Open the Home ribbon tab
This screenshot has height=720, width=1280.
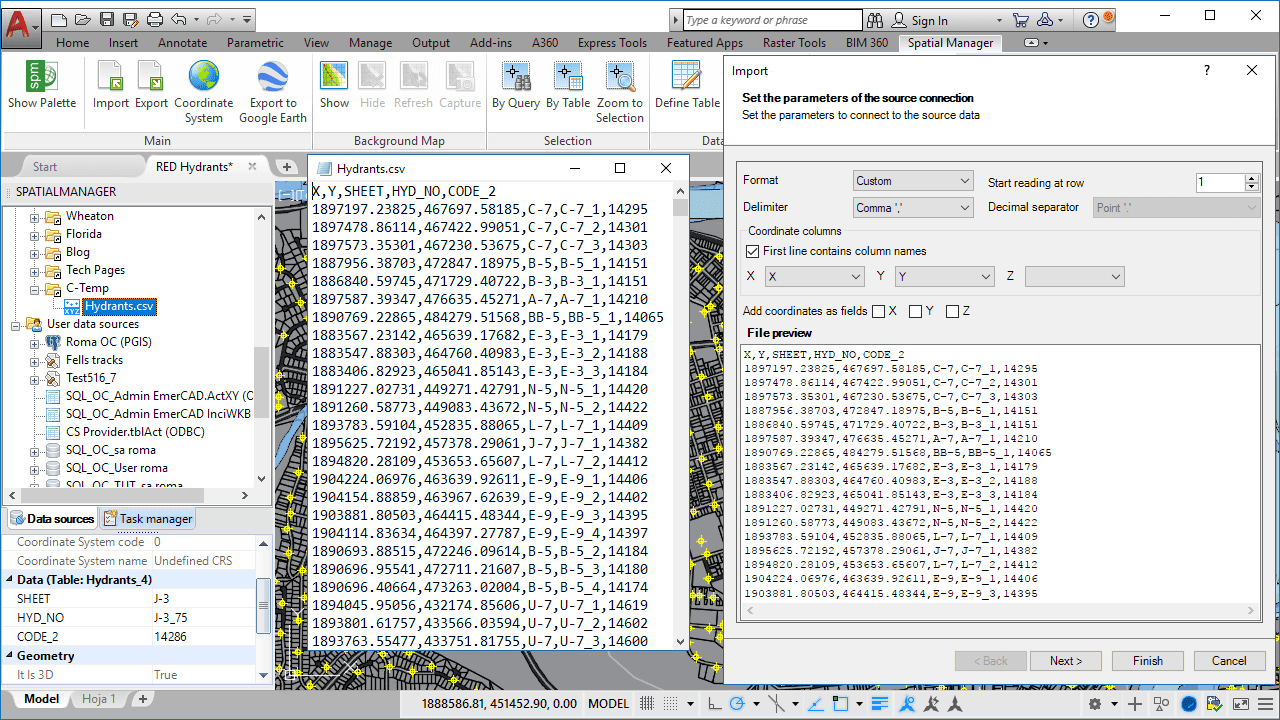click(x=72, y=43)
